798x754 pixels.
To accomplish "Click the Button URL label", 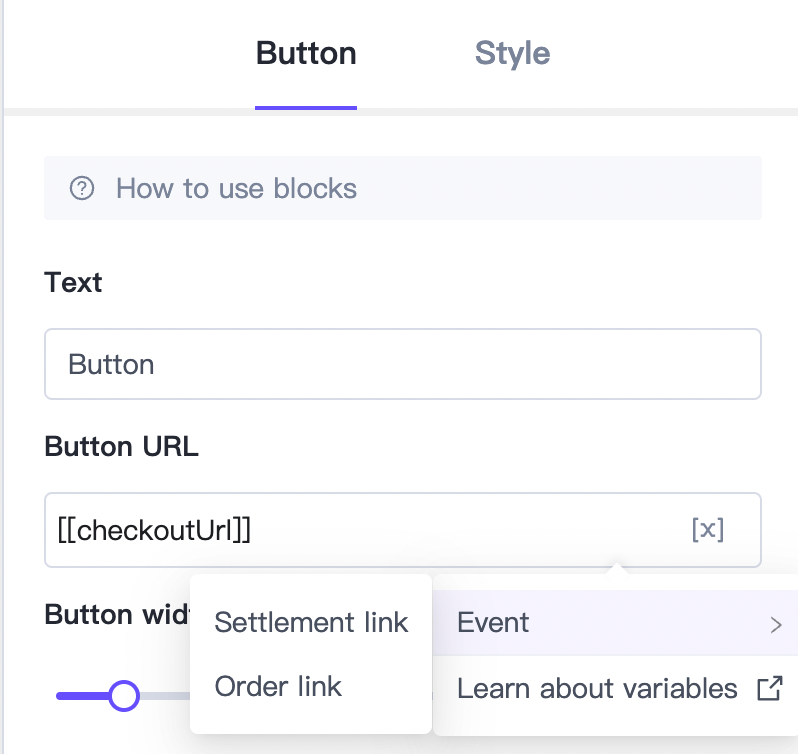I will pos(121,447).
